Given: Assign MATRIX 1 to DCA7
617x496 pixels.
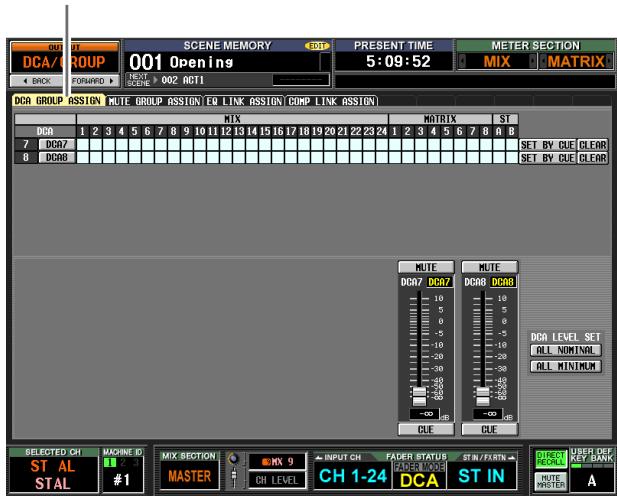Looking at the screenshot, I should pyautogui.click(x=395, y=145).
